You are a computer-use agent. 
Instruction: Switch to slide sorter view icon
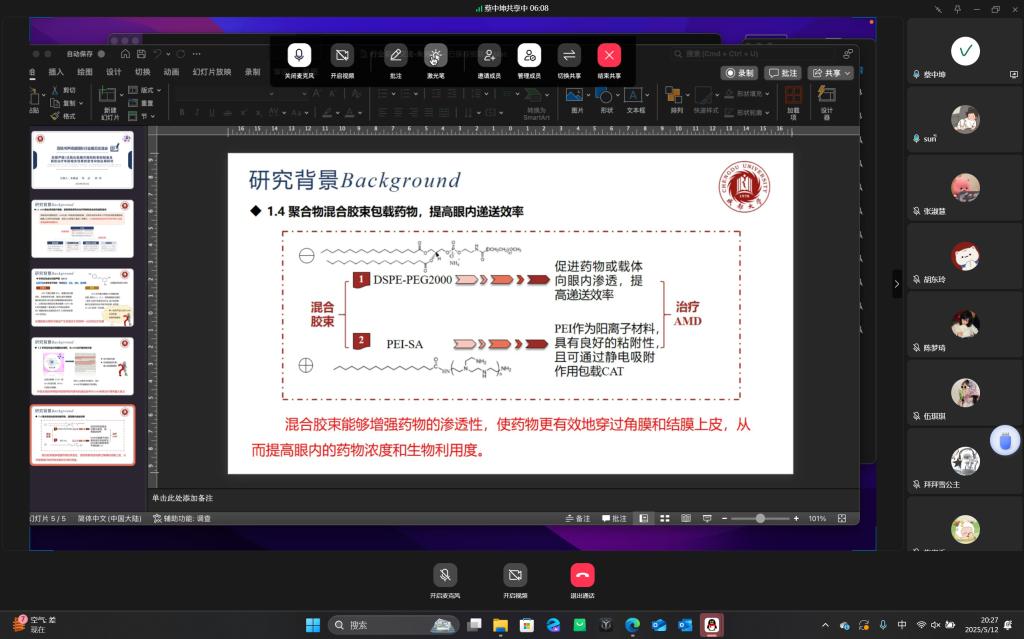665,518
